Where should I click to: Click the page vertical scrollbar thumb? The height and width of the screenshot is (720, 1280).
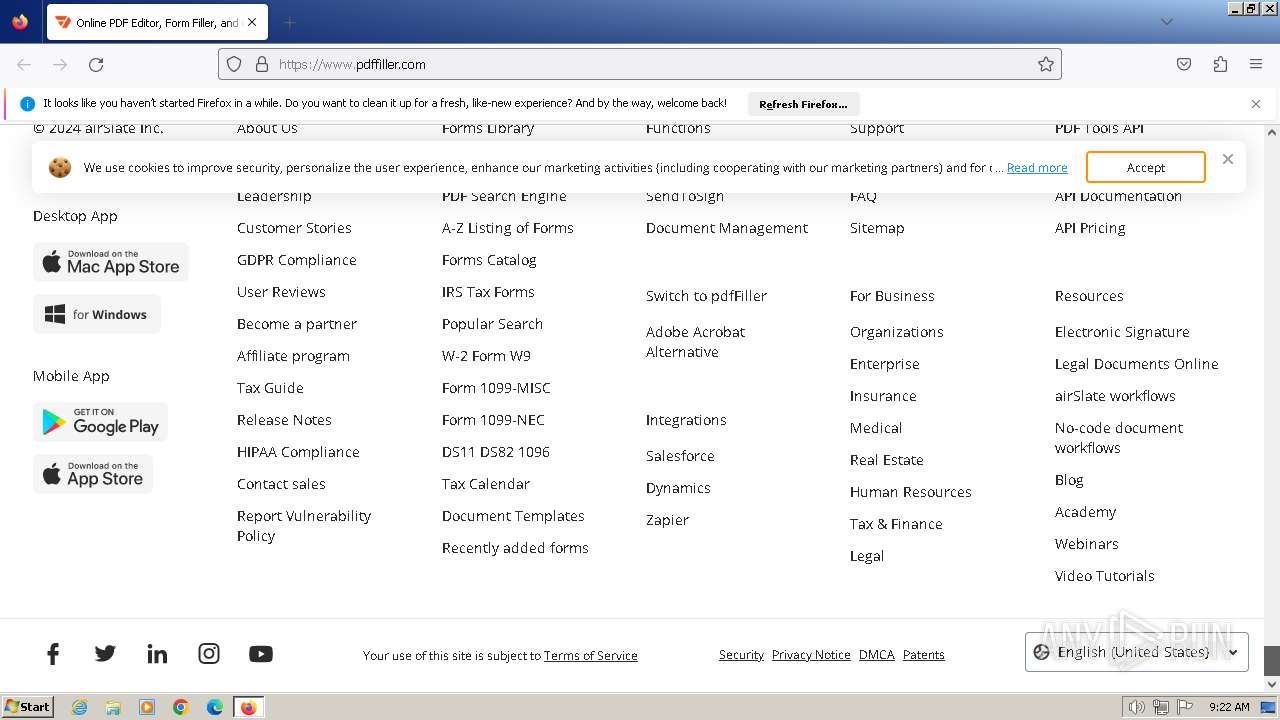[1272, 661]
